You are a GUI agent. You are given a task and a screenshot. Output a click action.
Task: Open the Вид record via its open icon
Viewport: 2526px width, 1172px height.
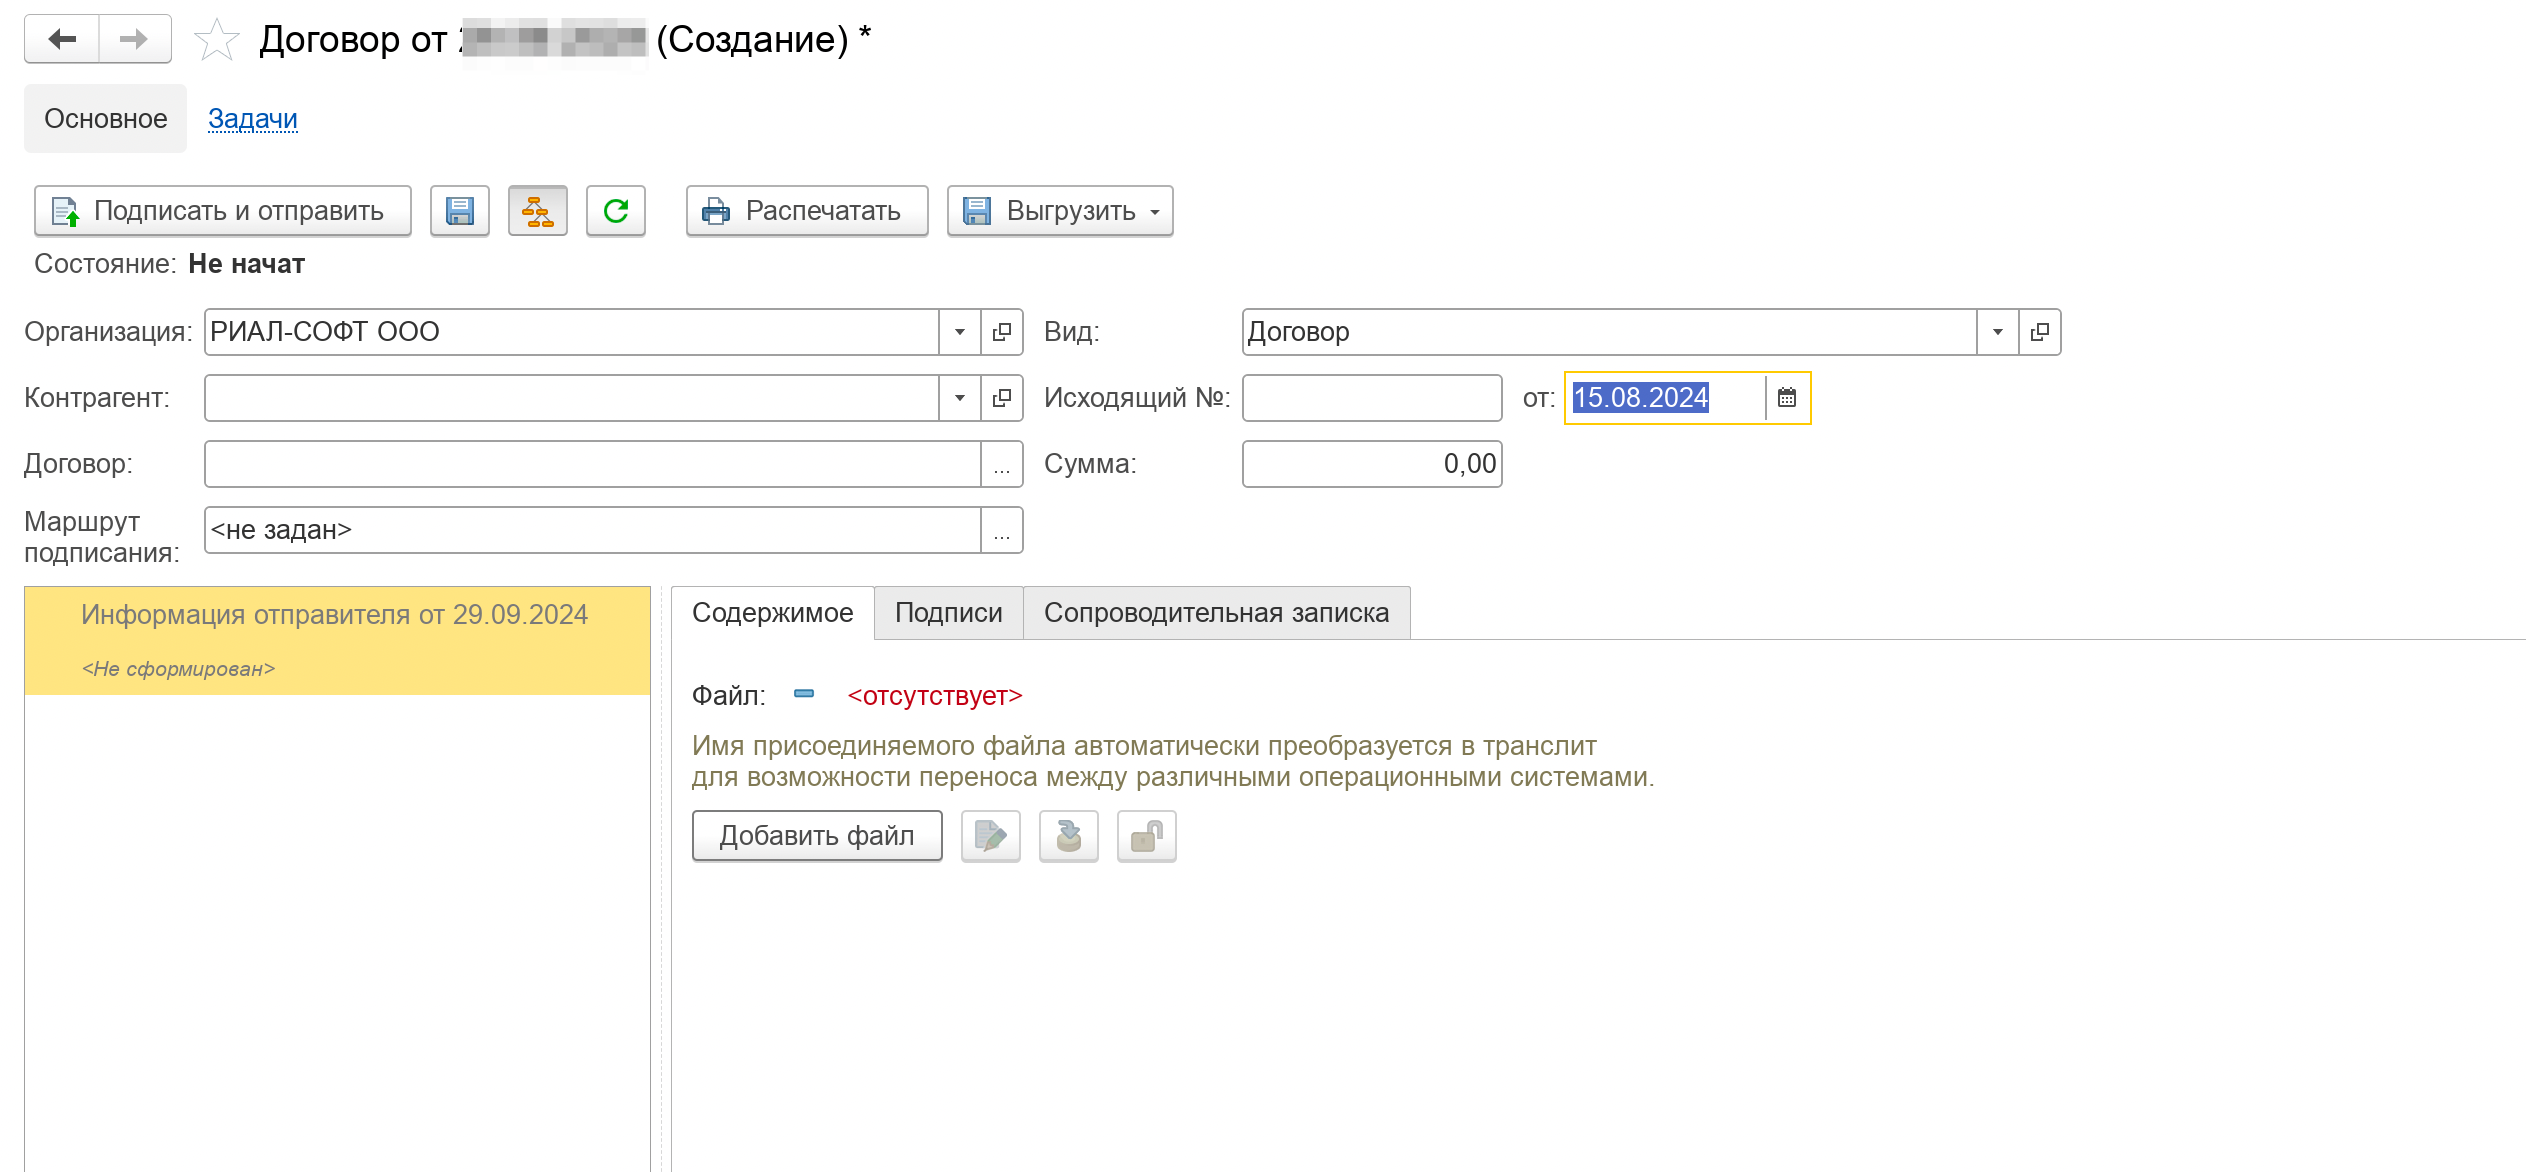coord(2039,332)
